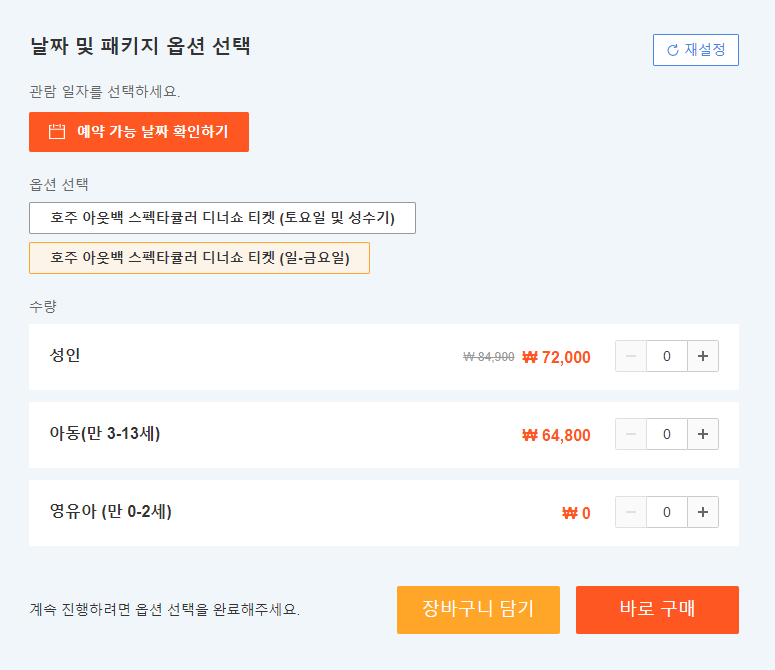Screen dimensions: 775x670
Task: Click the calendar icon on the orange button
Action: (57, 131)
